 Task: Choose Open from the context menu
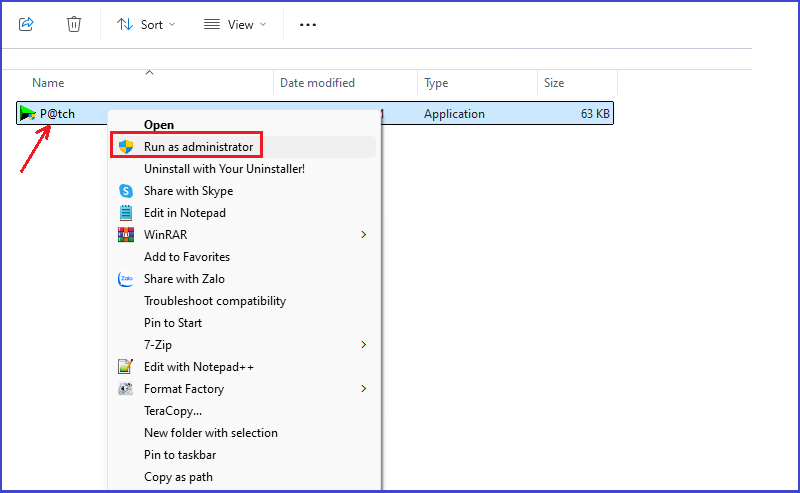(159, 125)
